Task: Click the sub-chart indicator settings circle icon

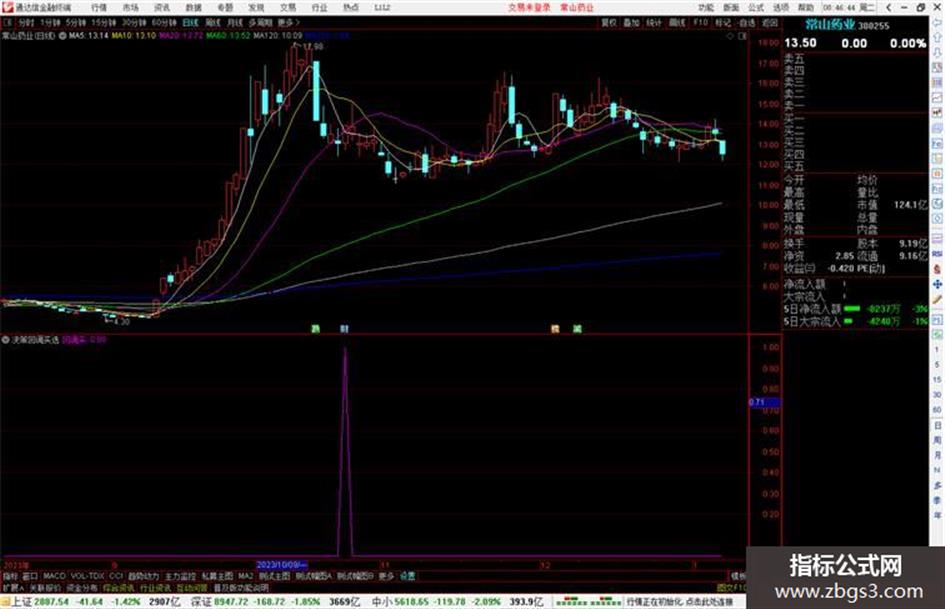Action: 5,340
